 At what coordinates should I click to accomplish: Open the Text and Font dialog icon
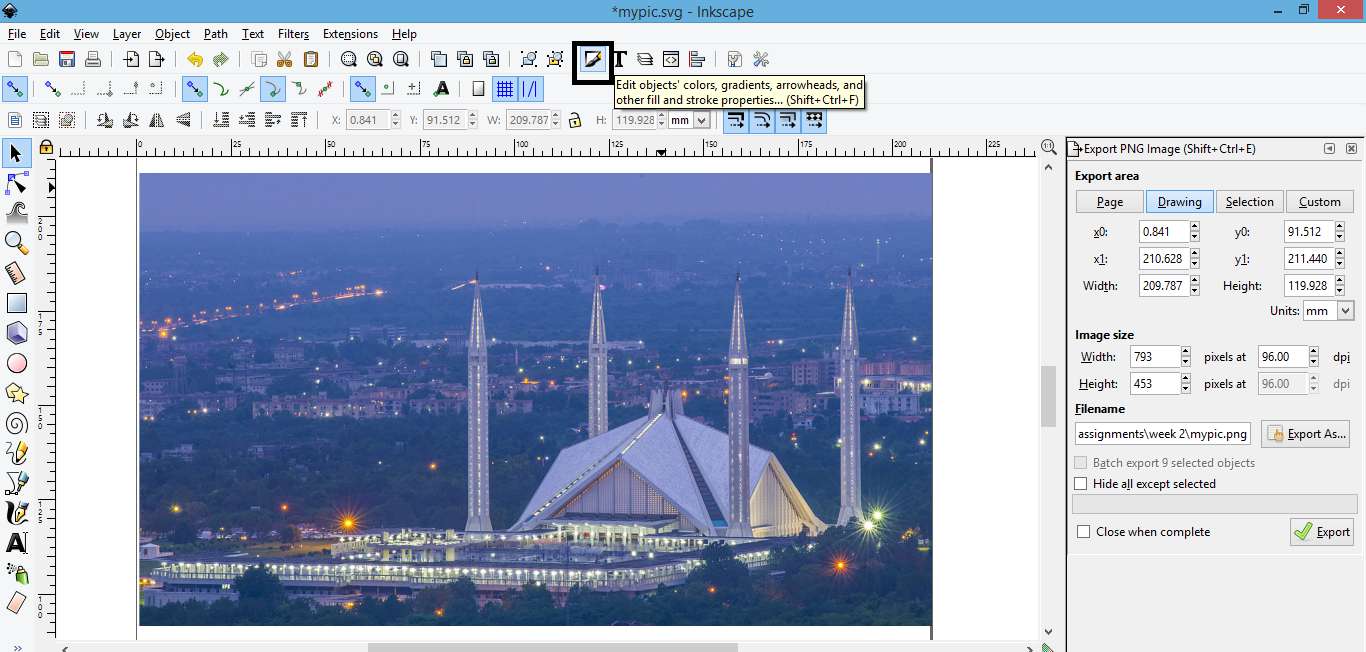click(x=619, y=60)
